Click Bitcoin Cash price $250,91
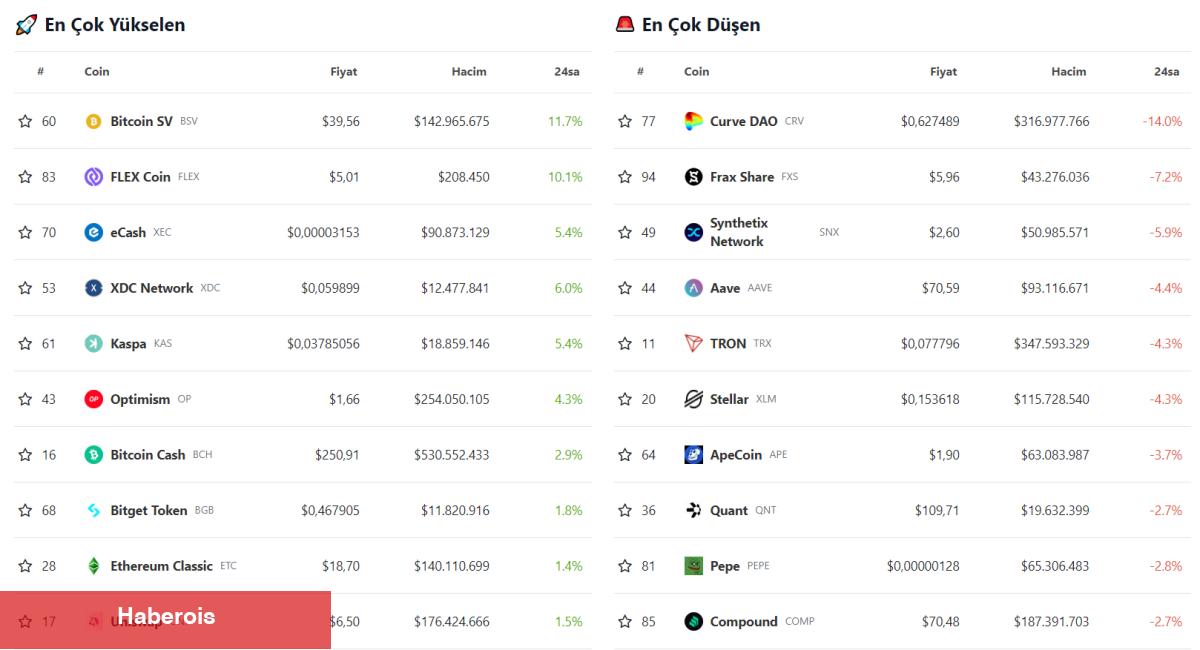Viewport: 1200px width, 650px height. point(337,455)
